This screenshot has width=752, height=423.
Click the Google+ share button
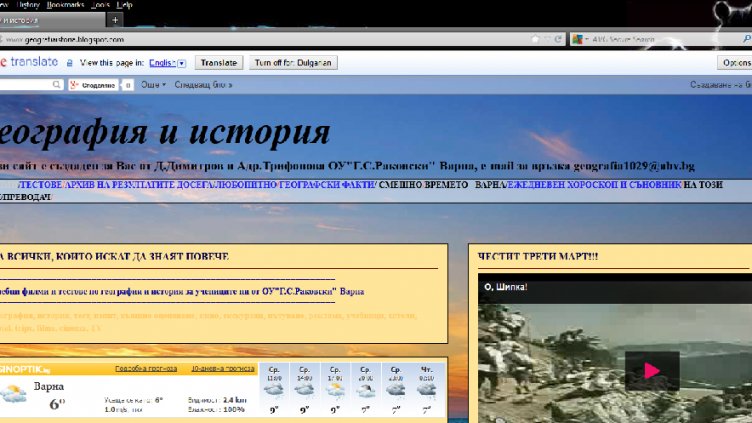pos(94,85)
